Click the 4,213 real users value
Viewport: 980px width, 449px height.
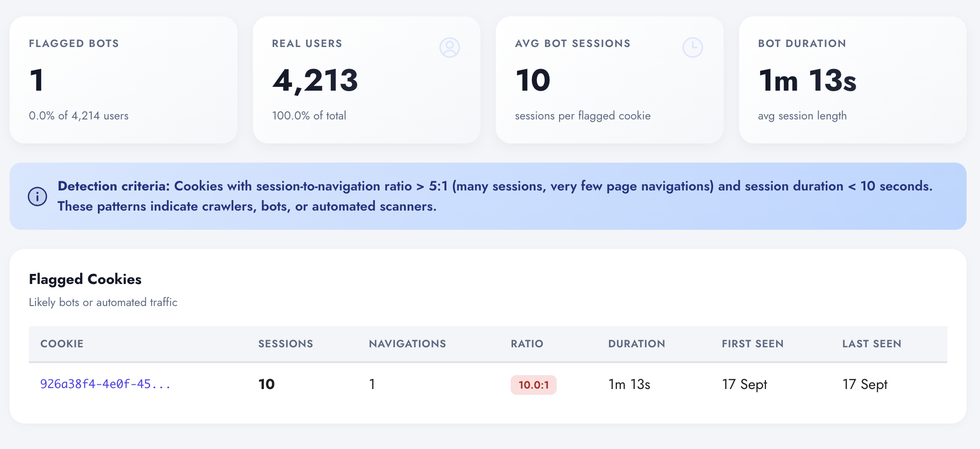pos(315,81)
